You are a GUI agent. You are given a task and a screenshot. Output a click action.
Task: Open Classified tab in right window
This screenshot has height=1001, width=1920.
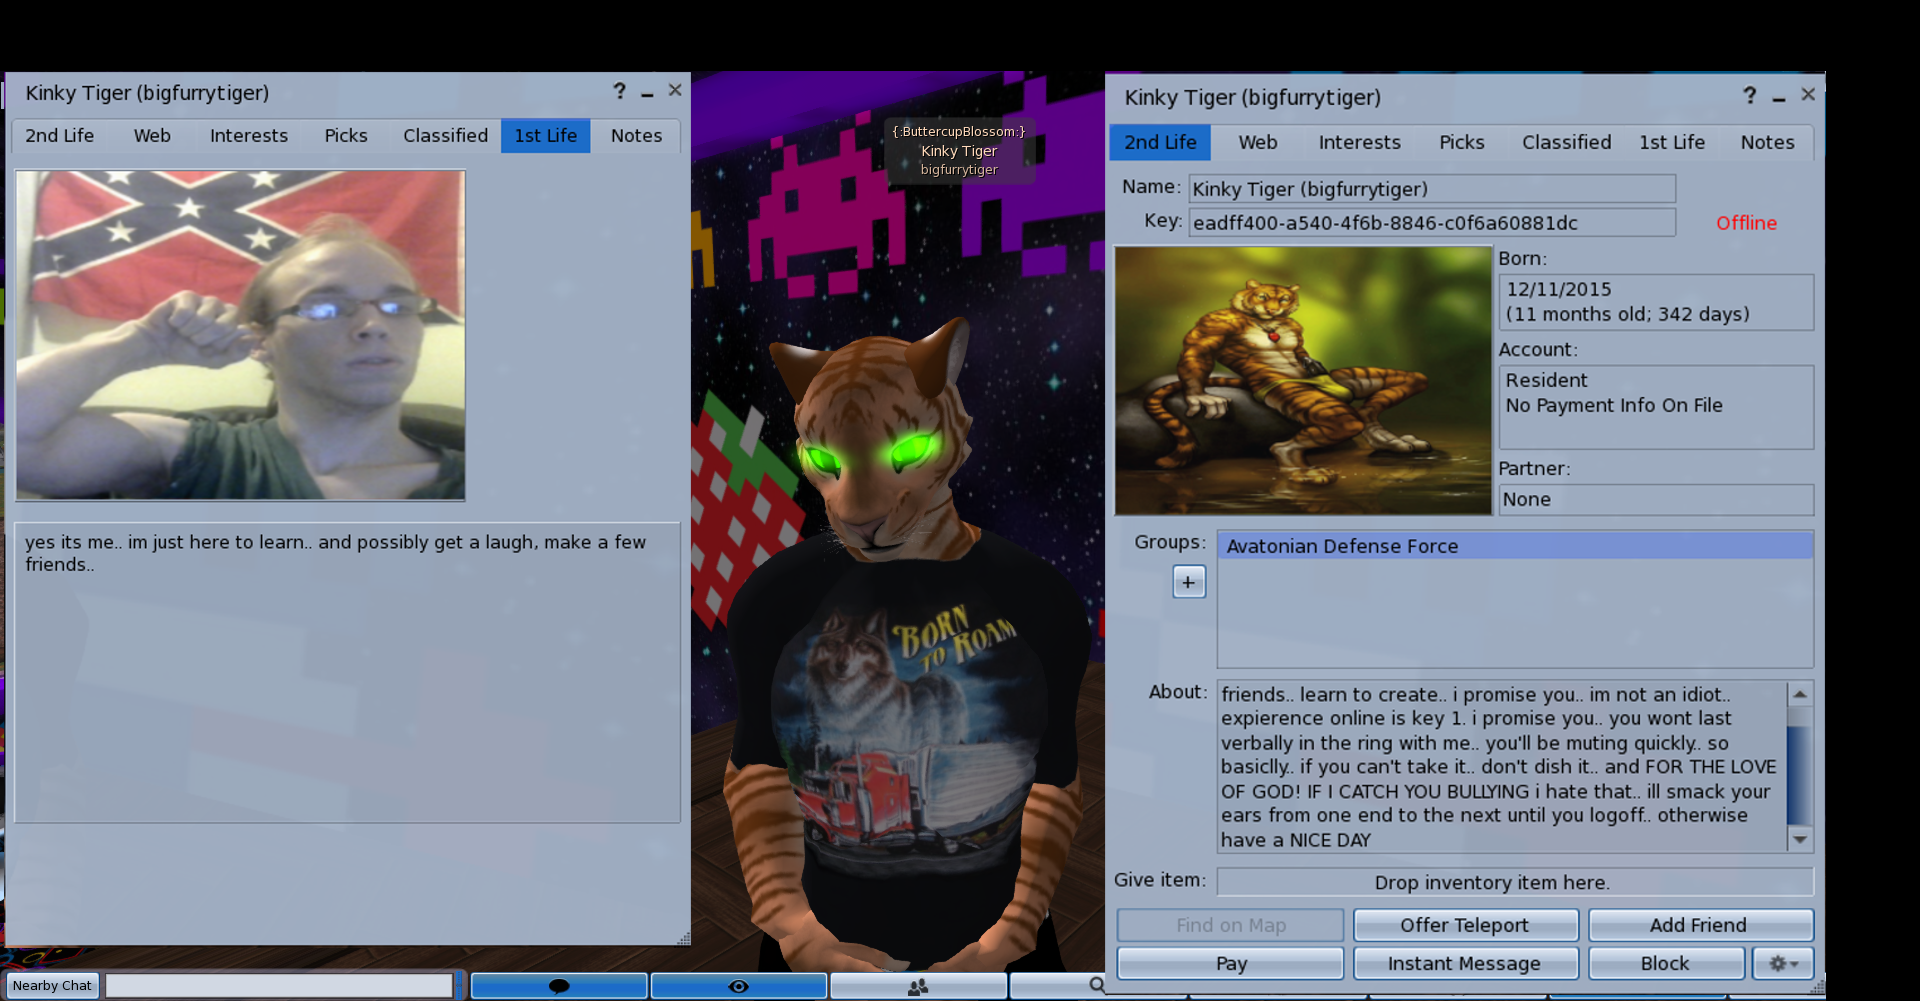pyautogui.click(x=1566, y=142)
